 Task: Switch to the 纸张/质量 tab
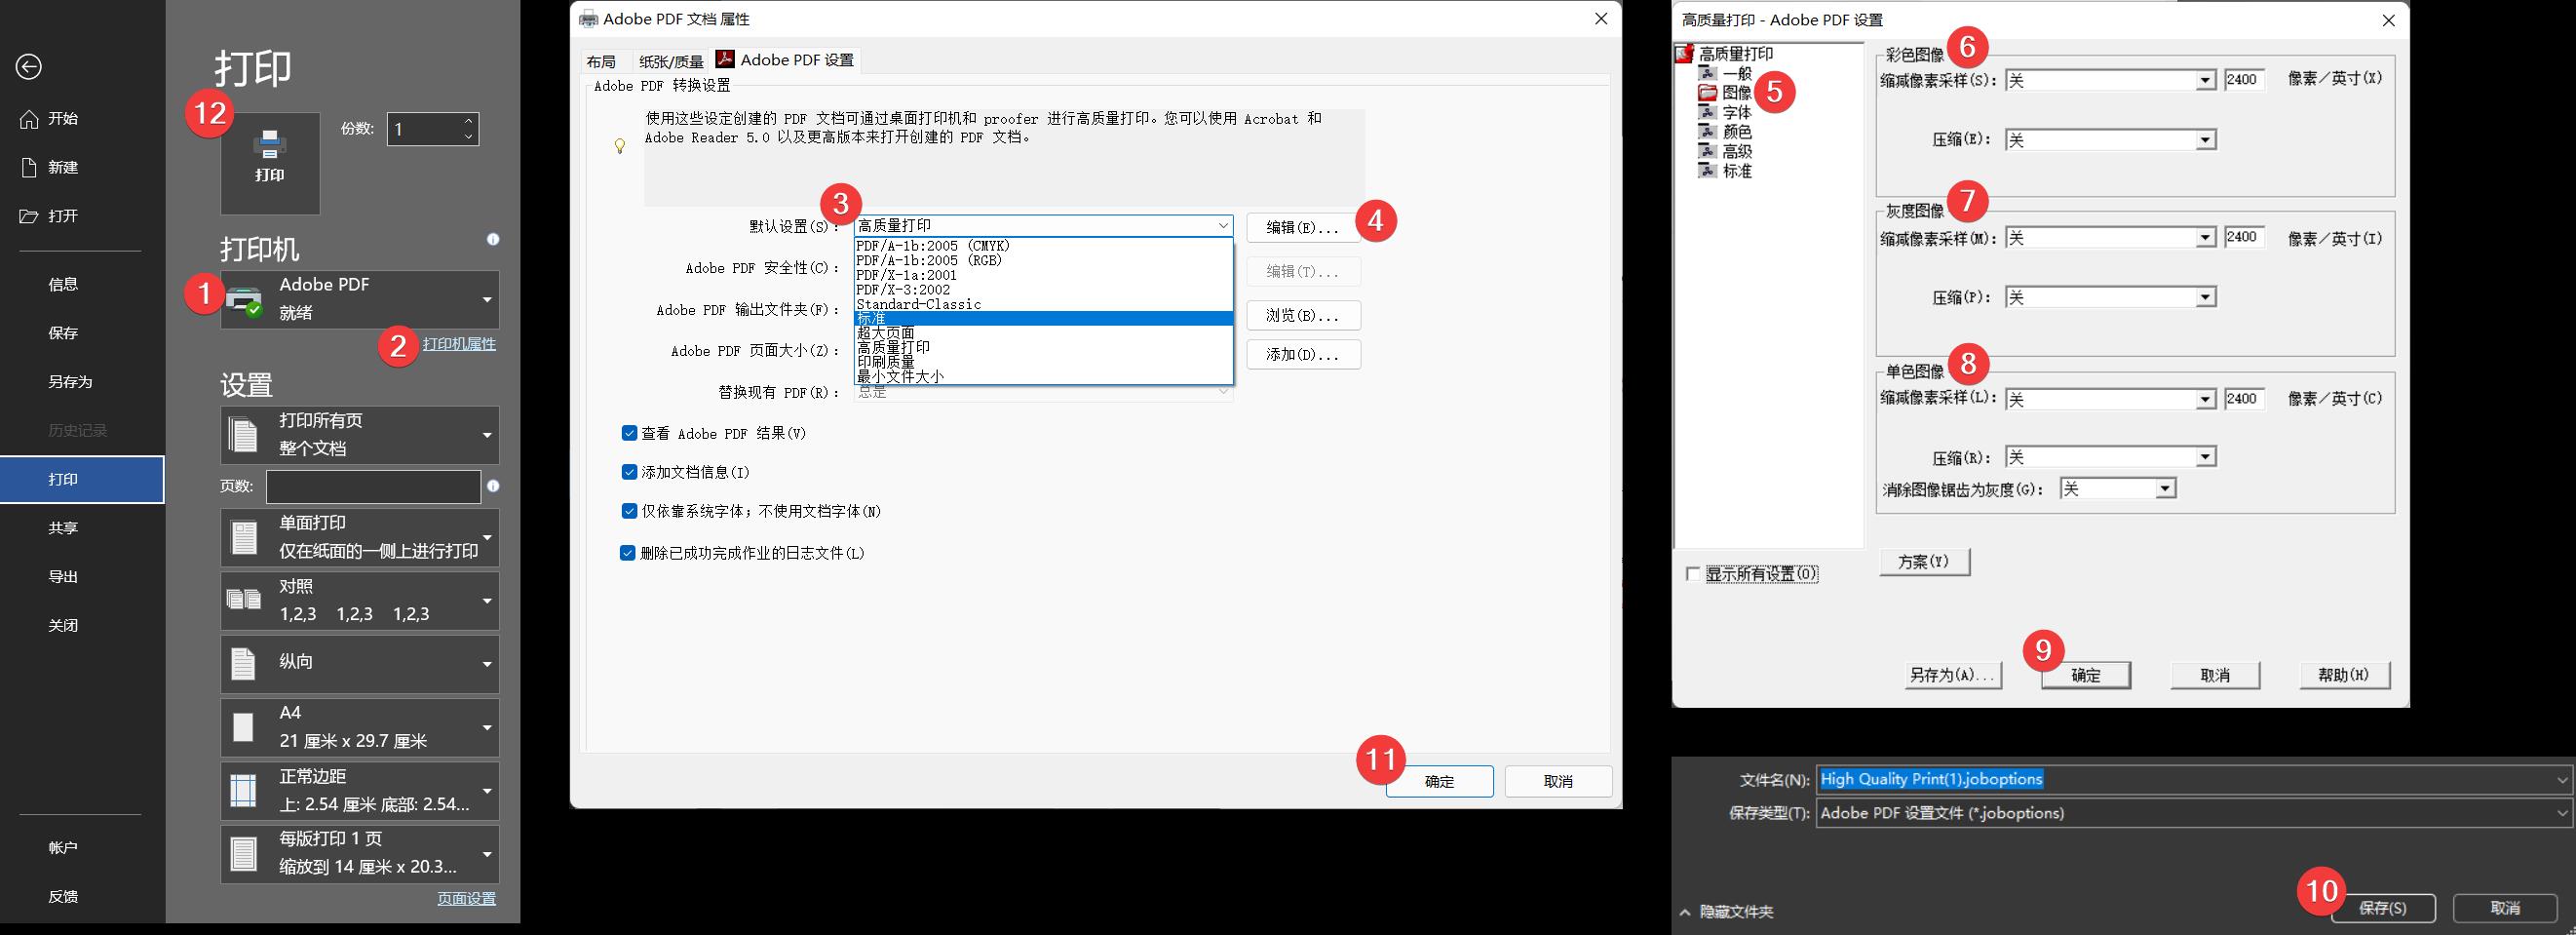672,61
